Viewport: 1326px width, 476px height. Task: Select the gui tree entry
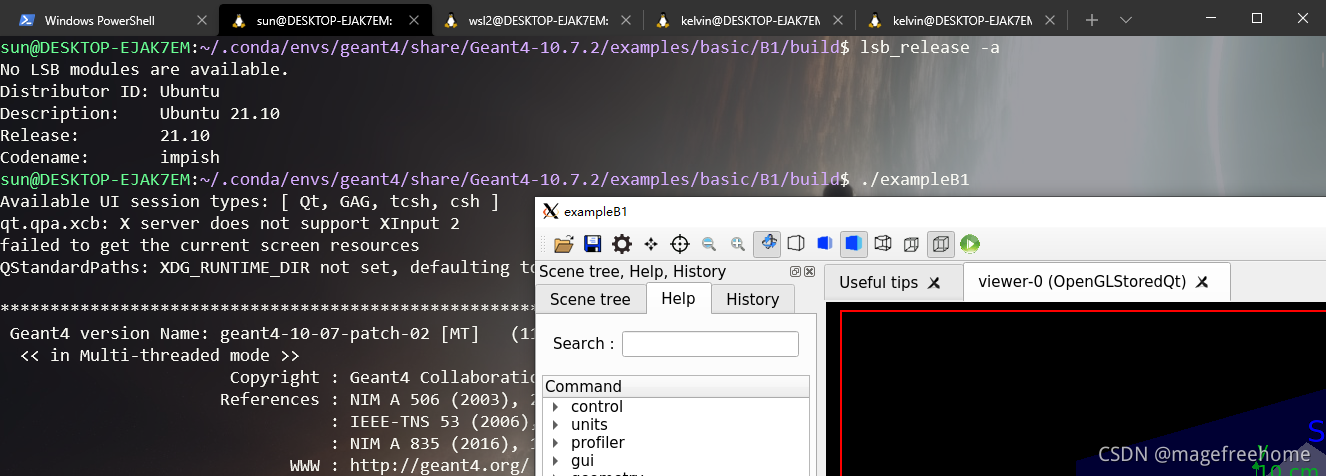582,460
